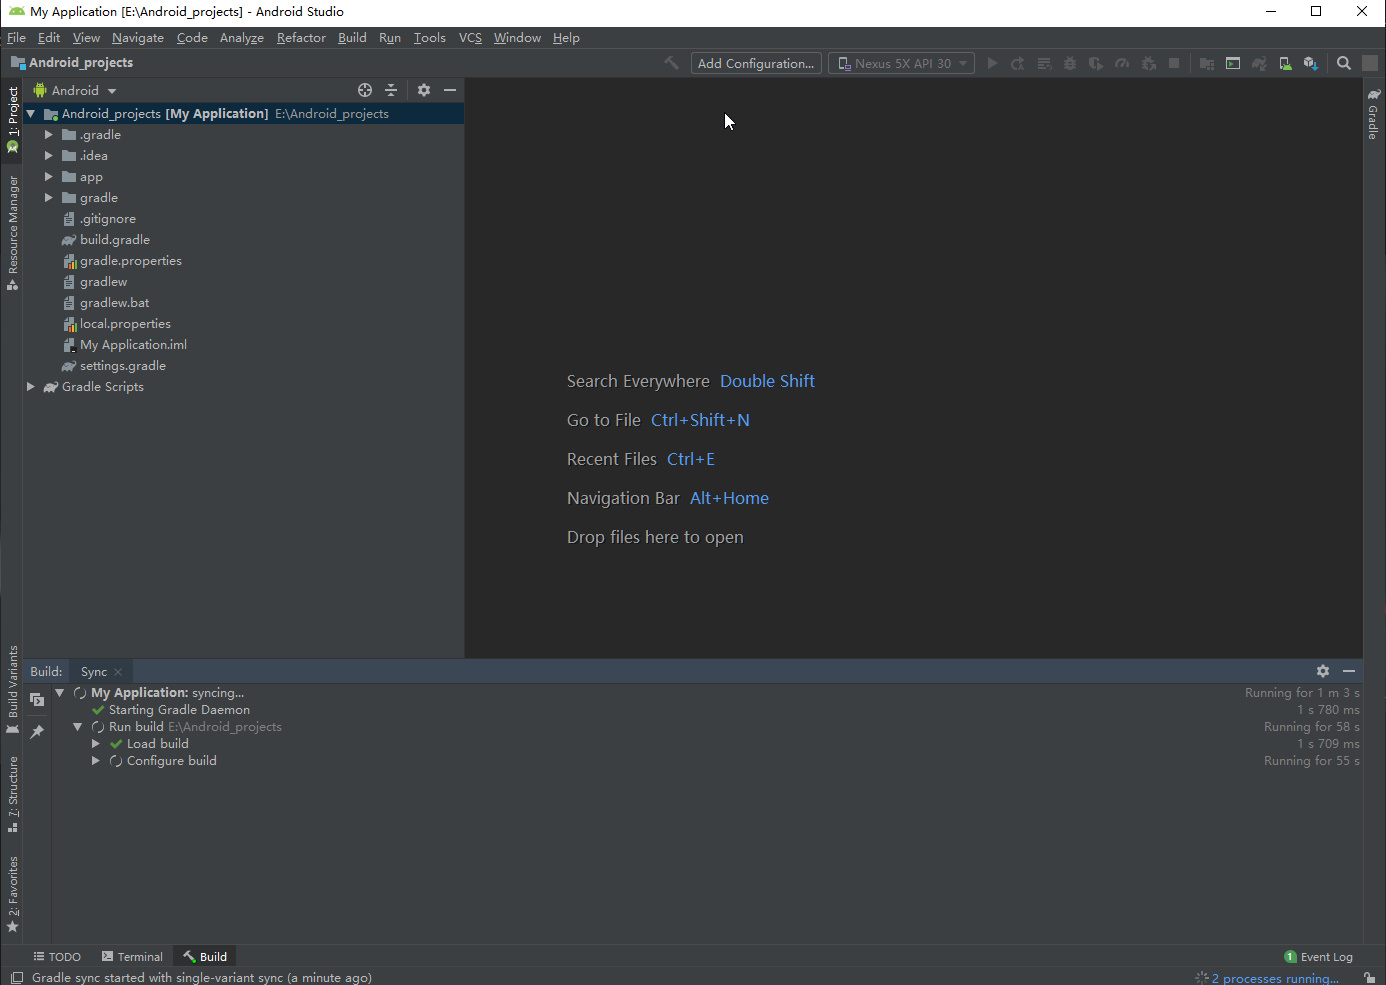Open the Event Log
The image size is (1386, 985).
(1318, 957)
